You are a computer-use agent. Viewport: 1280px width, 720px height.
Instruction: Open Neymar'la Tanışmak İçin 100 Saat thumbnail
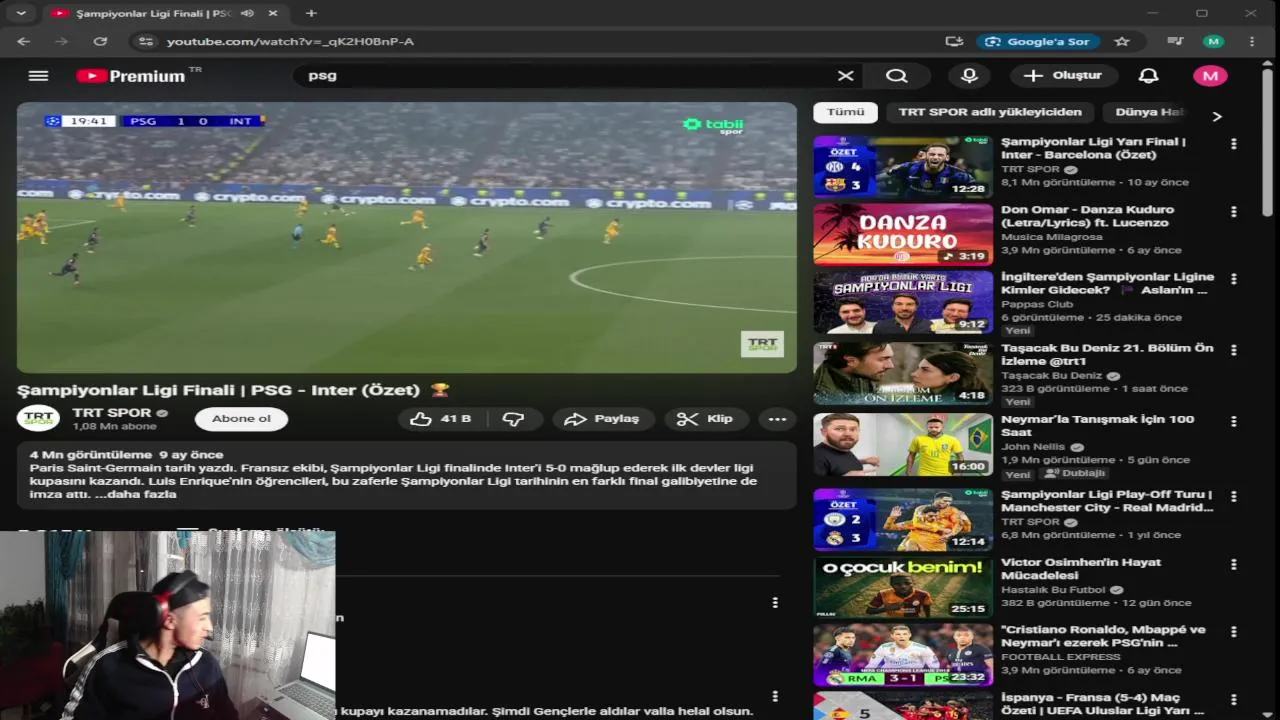click(x=903, y=444)
